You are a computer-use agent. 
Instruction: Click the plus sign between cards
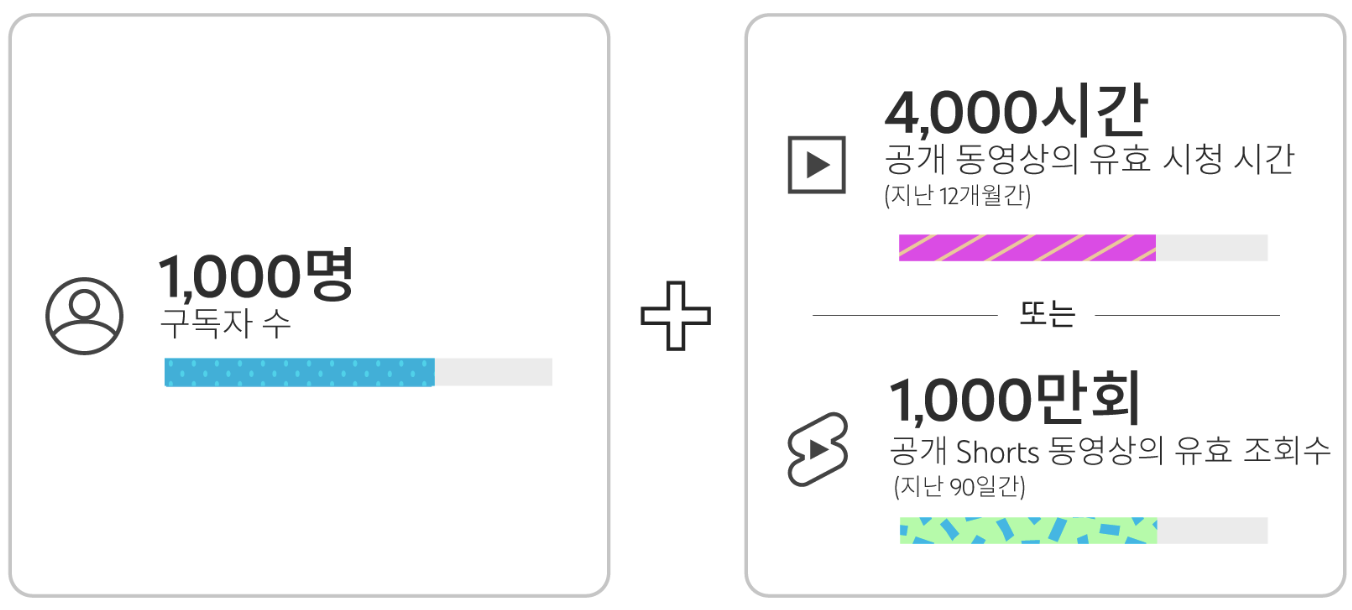(676, 315)
